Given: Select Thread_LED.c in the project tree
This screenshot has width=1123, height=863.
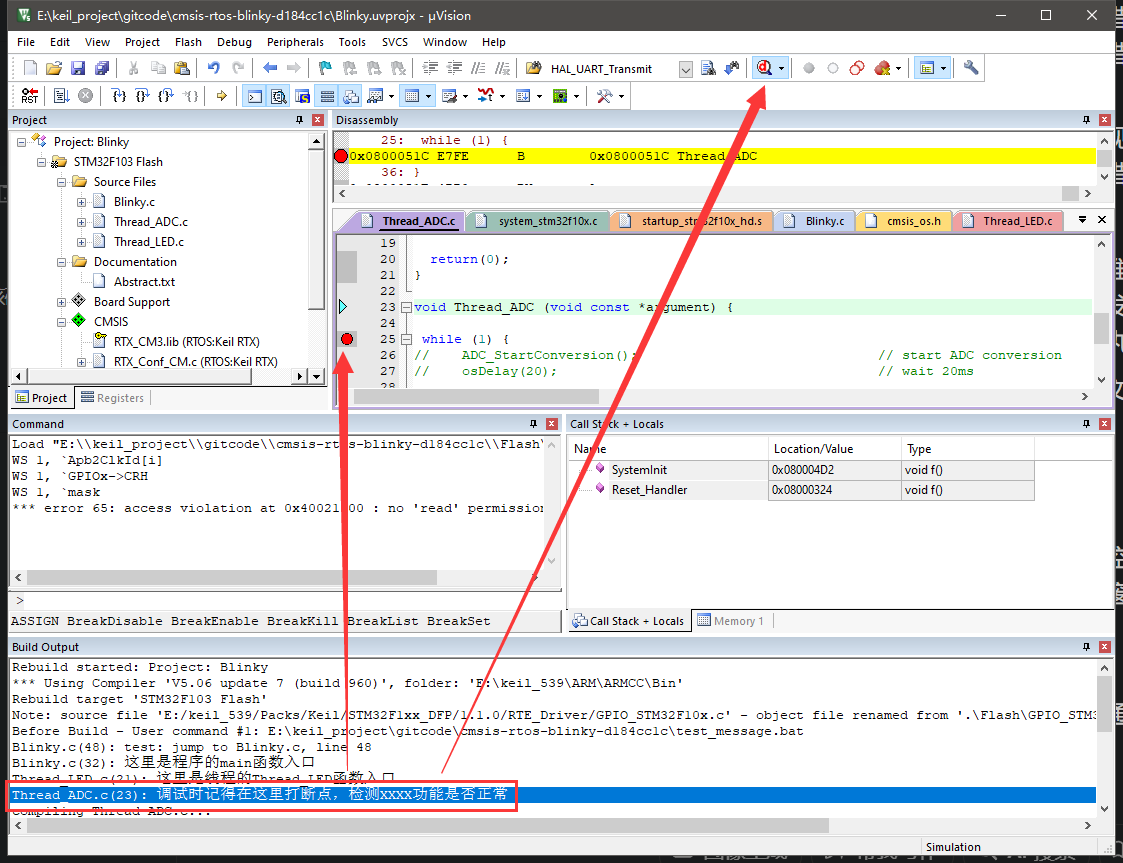Looking at the screenshot, I should (x=148, y=242).
